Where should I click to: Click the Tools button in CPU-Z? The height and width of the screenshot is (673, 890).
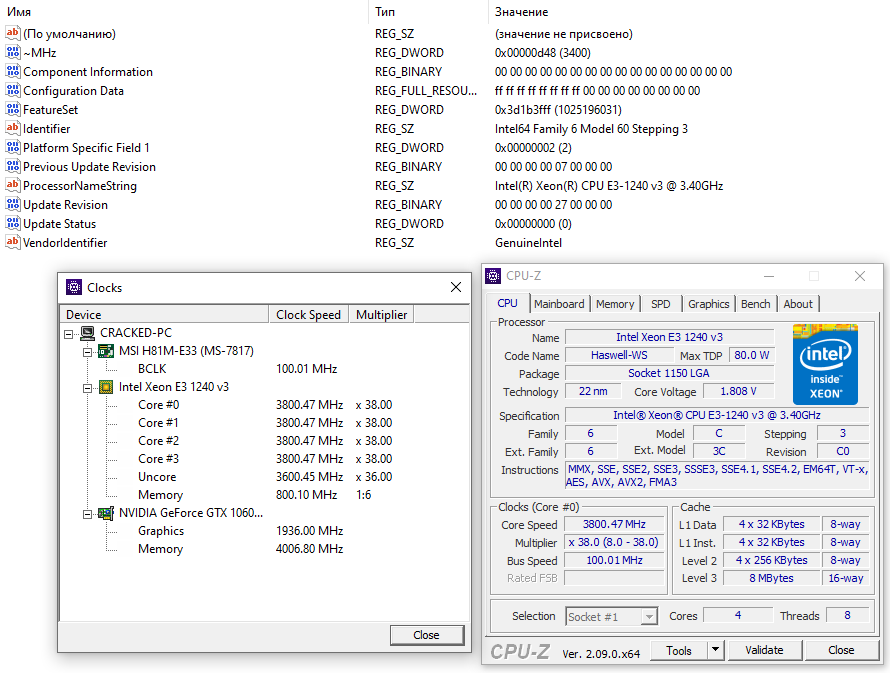679,650
